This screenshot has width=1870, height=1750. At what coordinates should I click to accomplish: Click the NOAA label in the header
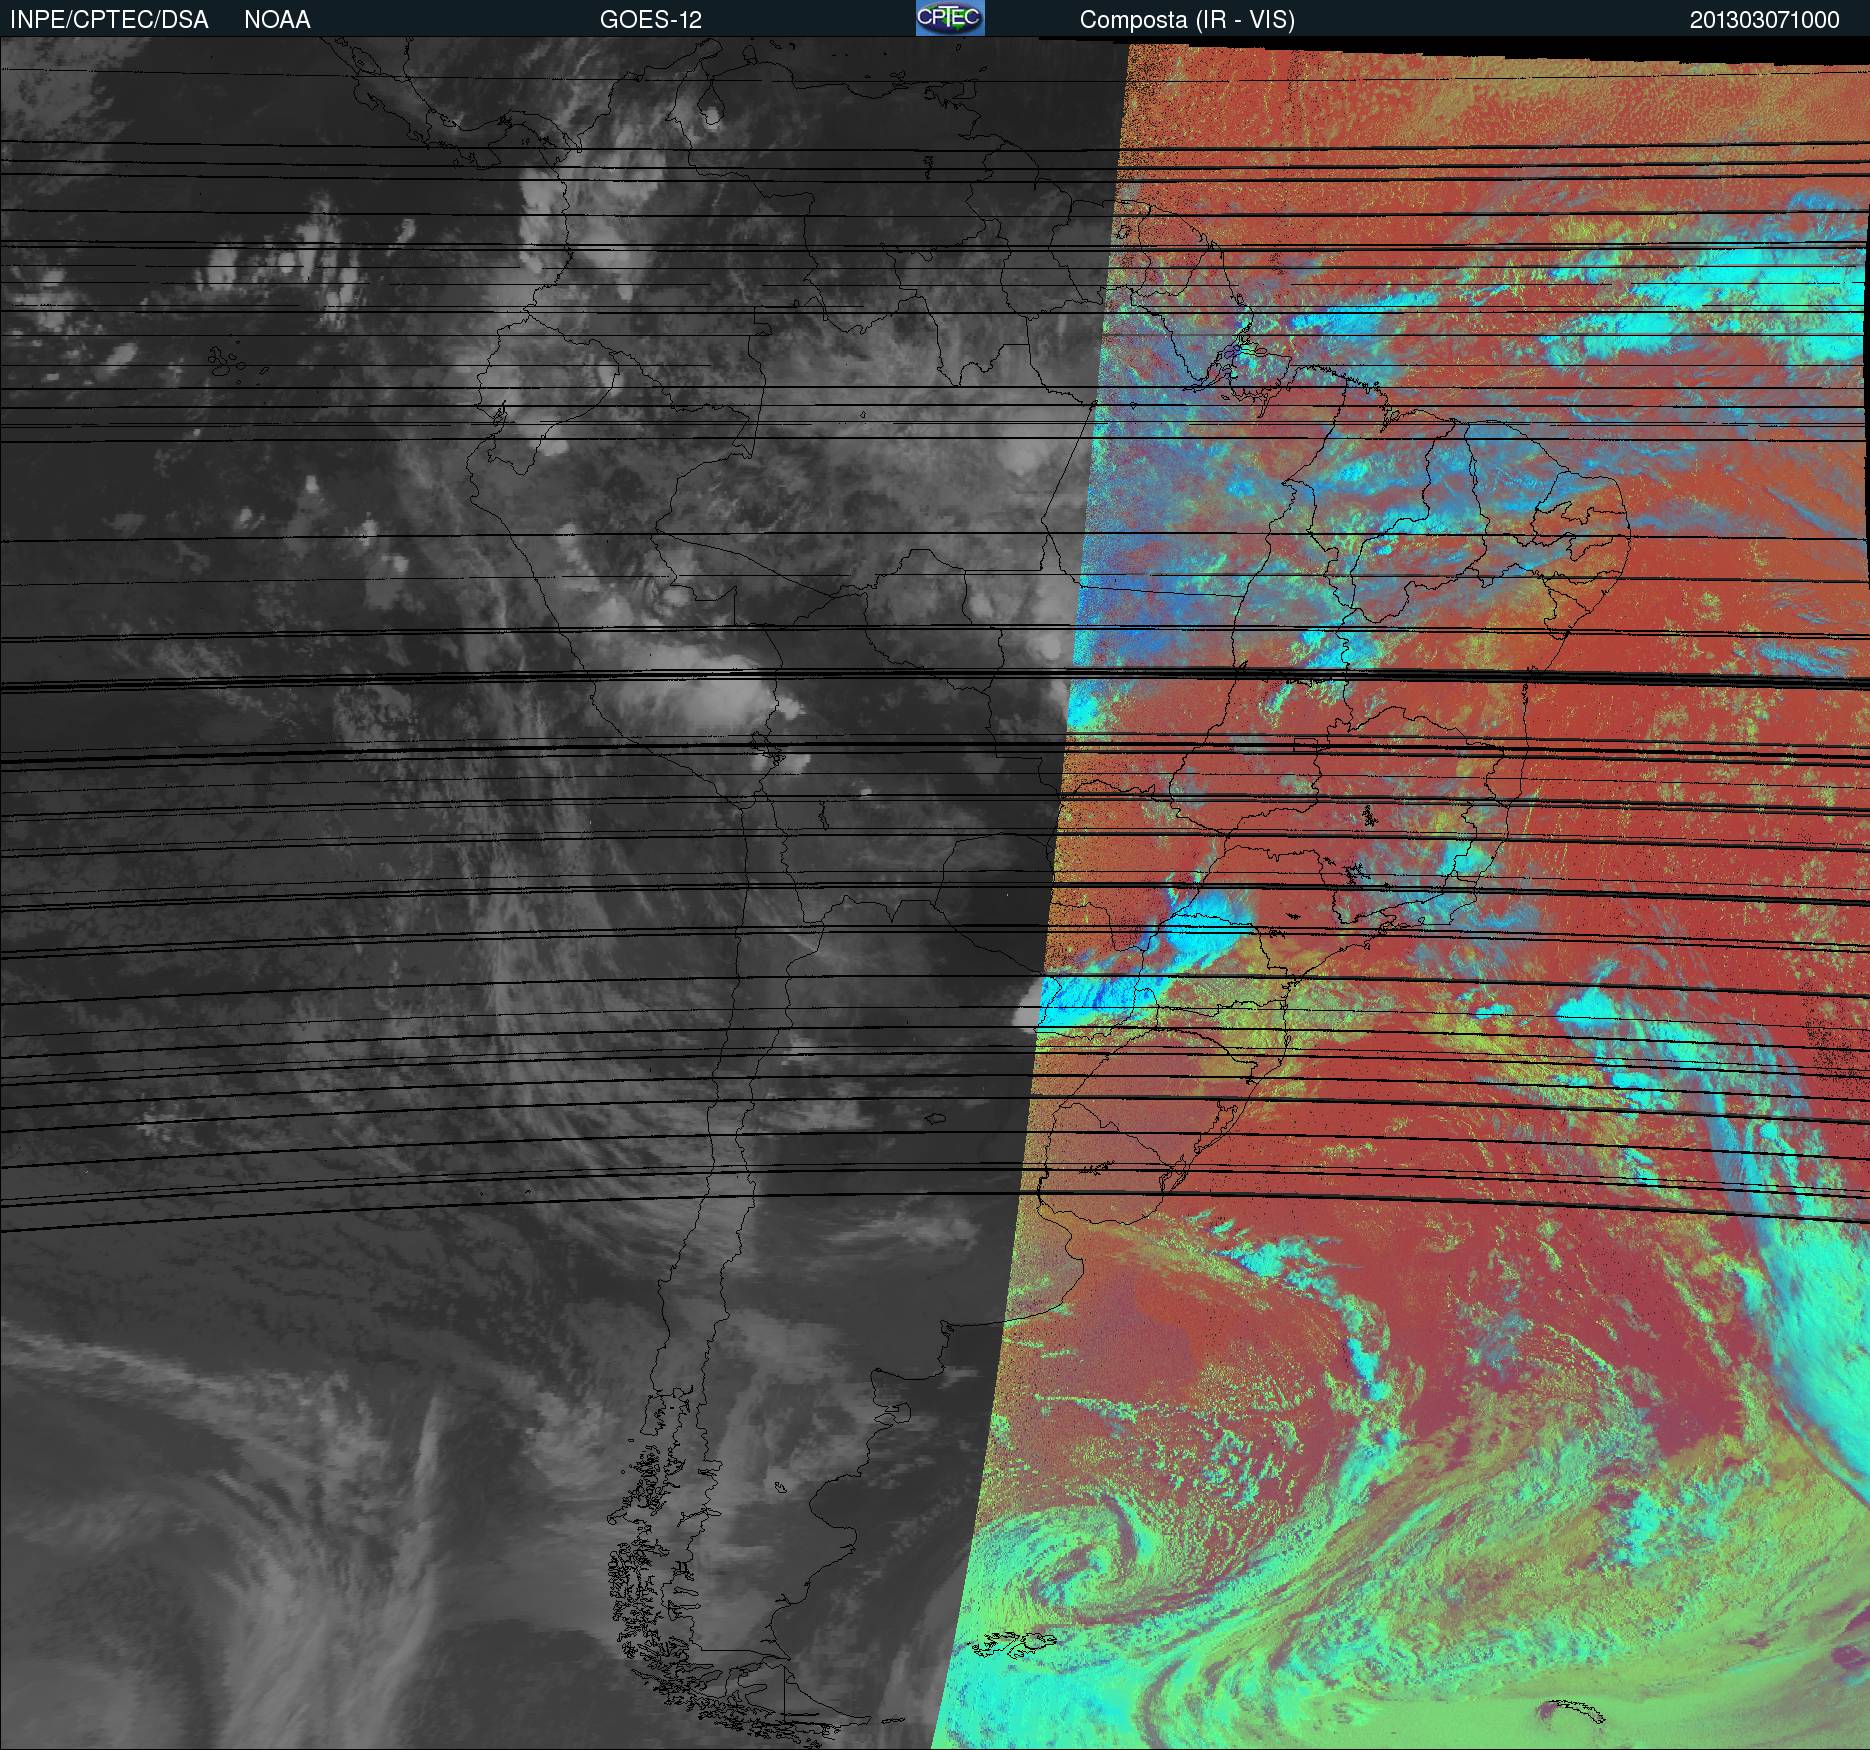(277, 20)
